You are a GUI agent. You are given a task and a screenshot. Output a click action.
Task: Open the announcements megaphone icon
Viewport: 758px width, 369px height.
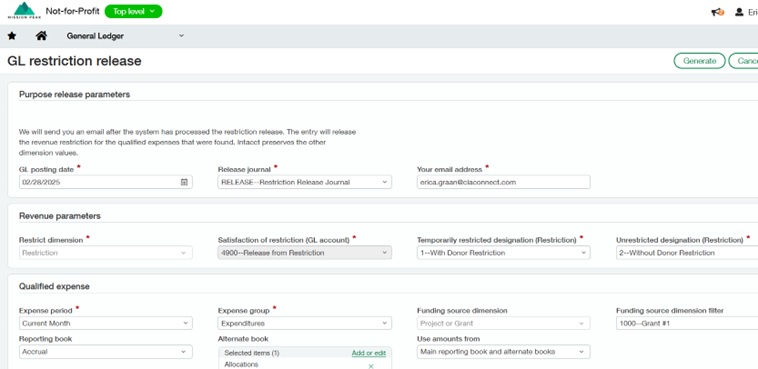[717, 12]
